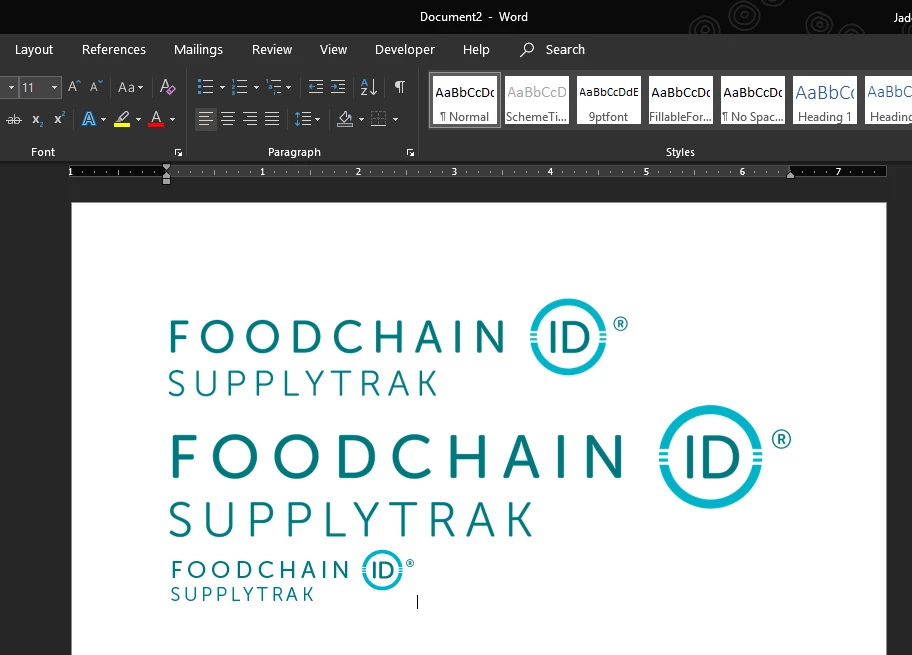Clear all formatting with the eraser A icon

tap(168, 87)
